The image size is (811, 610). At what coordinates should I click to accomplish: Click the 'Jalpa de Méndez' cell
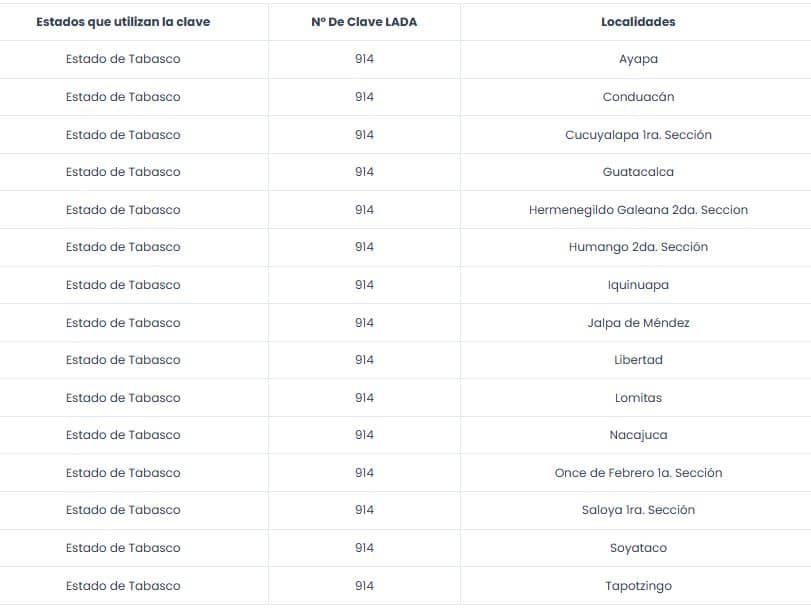(x=638, y=322)
